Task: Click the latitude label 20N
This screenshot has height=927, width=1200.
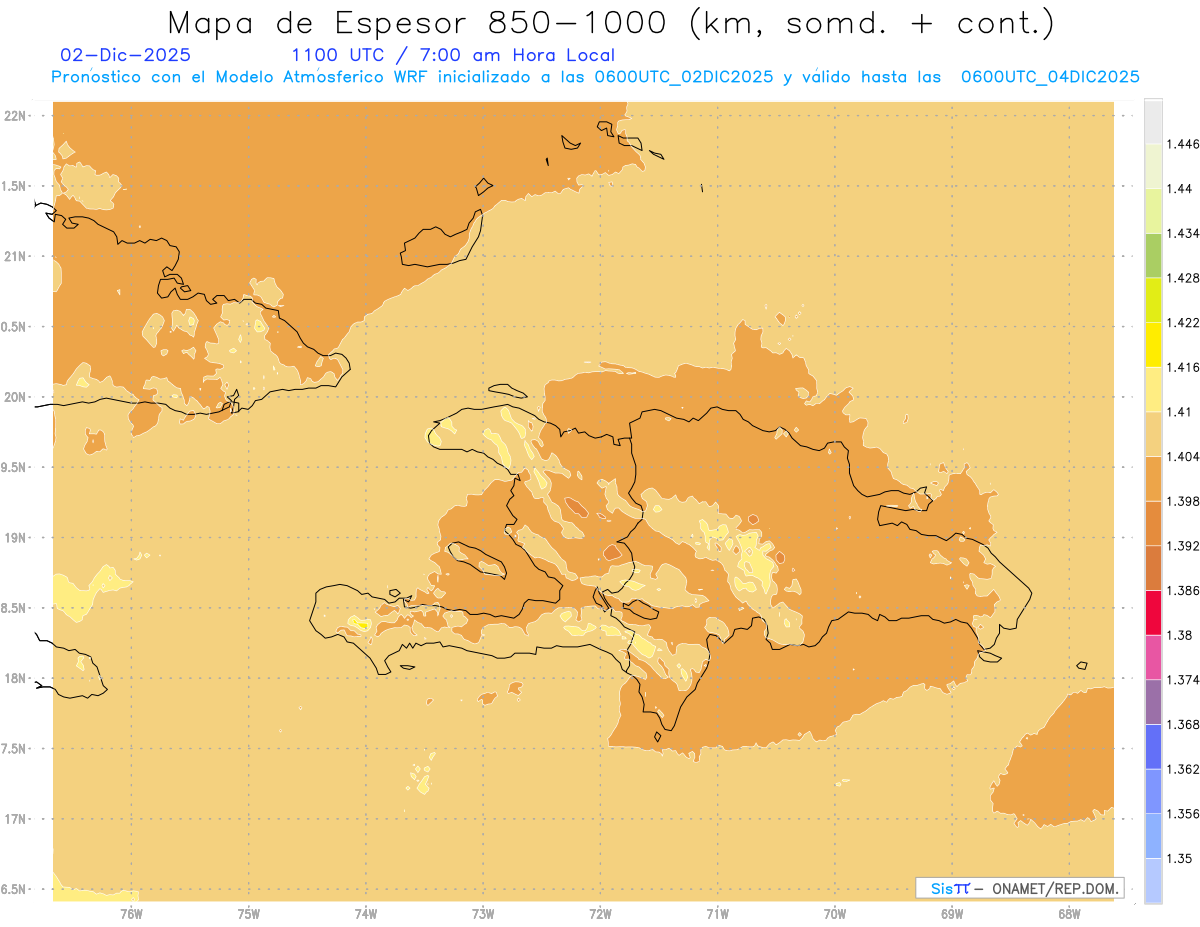Action: coord(15,397)
